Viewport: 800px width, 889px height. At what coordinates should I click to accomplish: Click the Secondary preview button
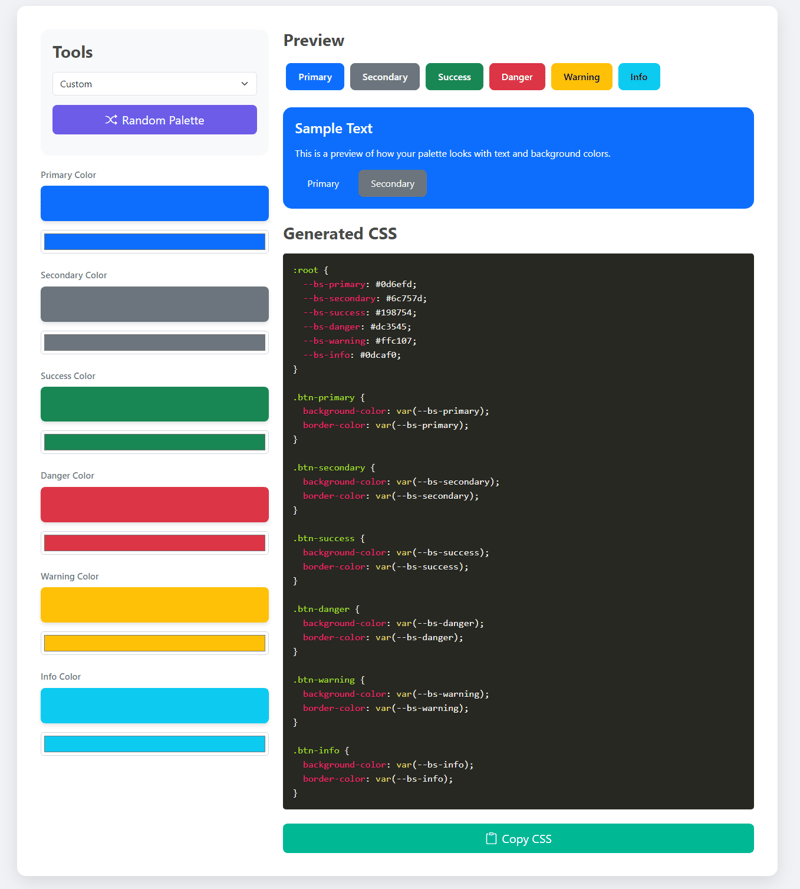tap(384, 76)
